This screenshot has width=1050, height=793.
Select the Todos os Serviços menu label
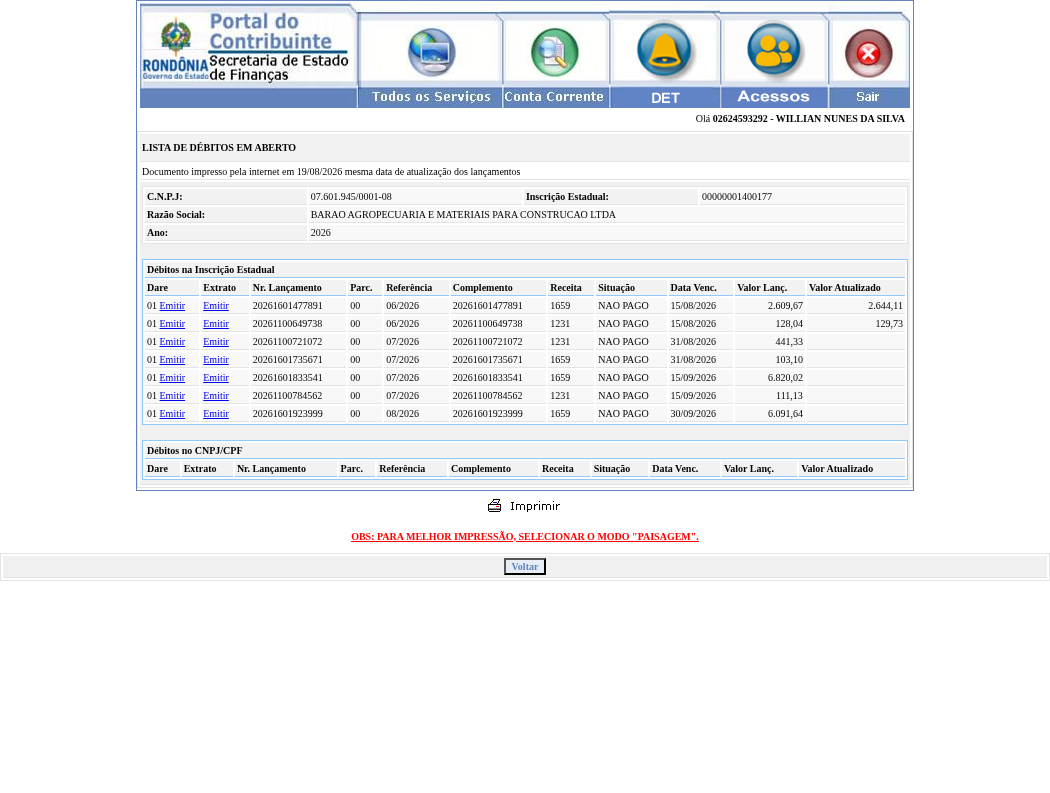pos(431,97)
